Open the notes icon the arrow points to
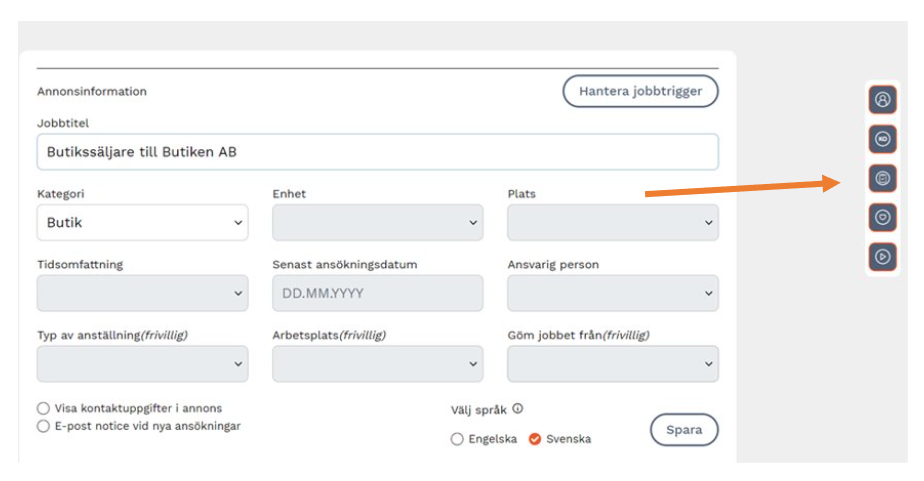Image resolution: width=924 pixels, height=481 pixels. tap(882, 179)
